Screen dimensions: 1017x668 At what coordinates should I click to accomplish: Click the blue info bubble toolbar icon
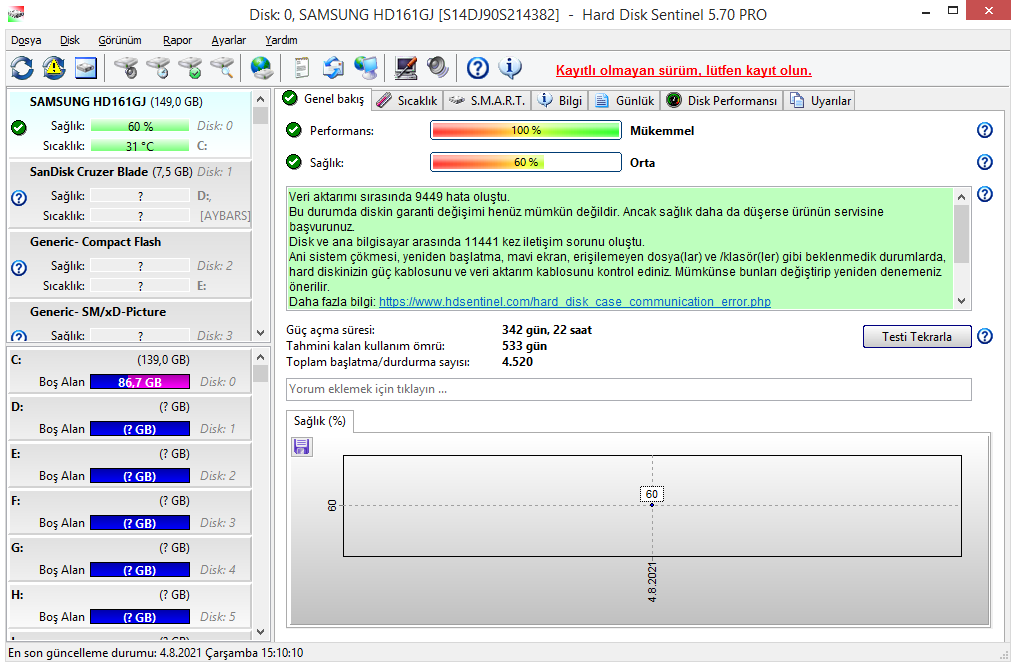(x=510, y=67)
